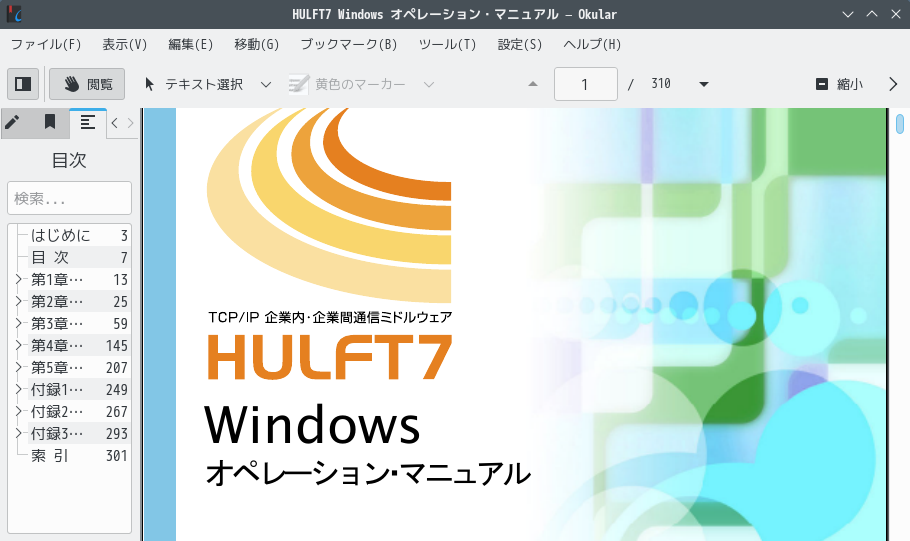Open the yellow marker dropdown arrow
This screenshot has height=541, width=910.
click(x=429, y=85)
